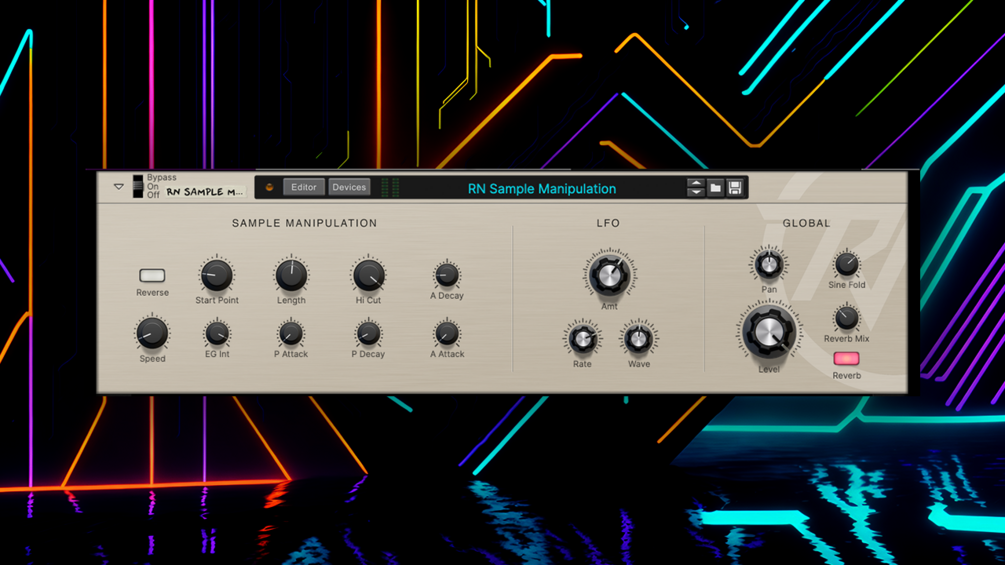1005x565 pixels.
Task: Click the large Level knob
Action: (x=768, y=332)
